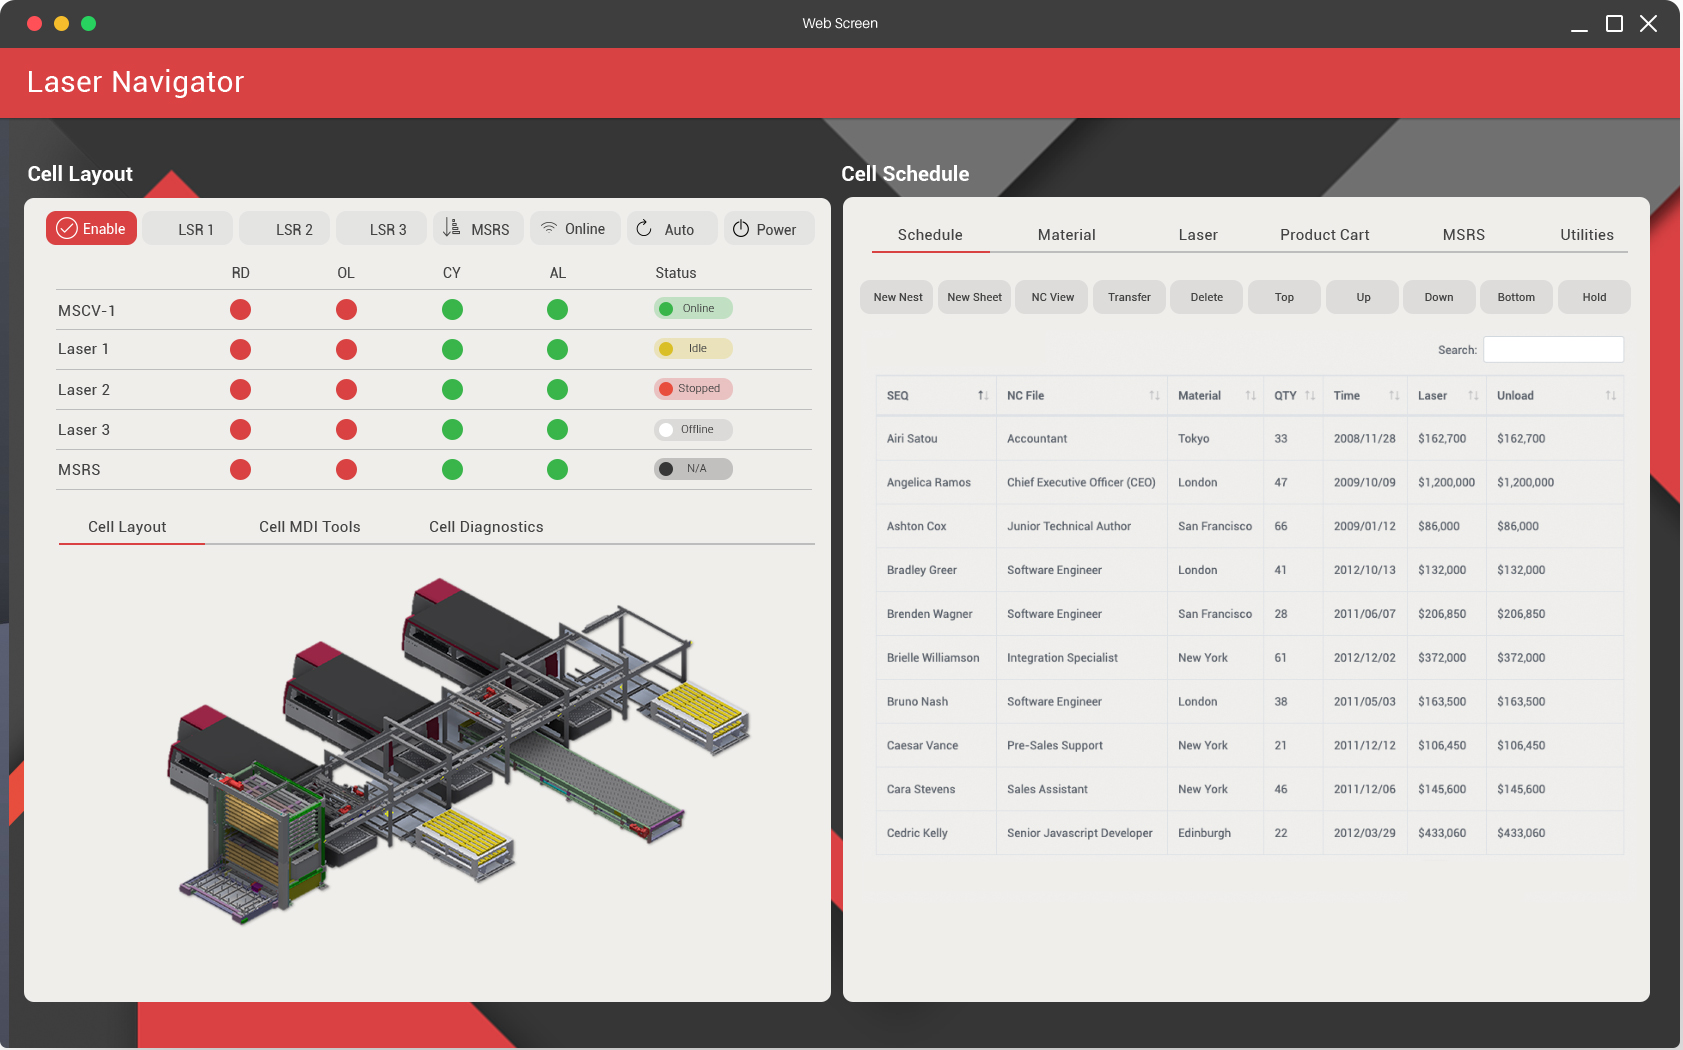The width and height of the screenshot is (1683, 1050).
Task: Click the Bottom button
Action: coord(1516,297)
